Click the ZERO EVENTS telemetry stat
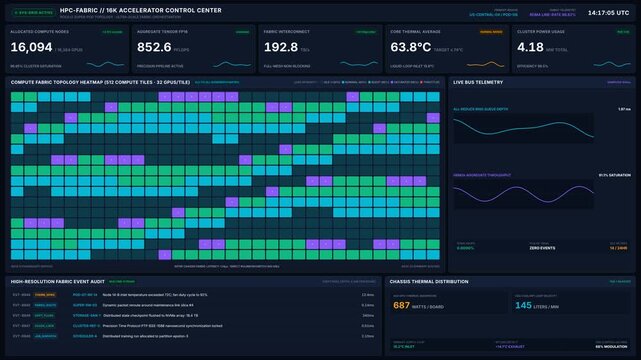 [542, 248]
